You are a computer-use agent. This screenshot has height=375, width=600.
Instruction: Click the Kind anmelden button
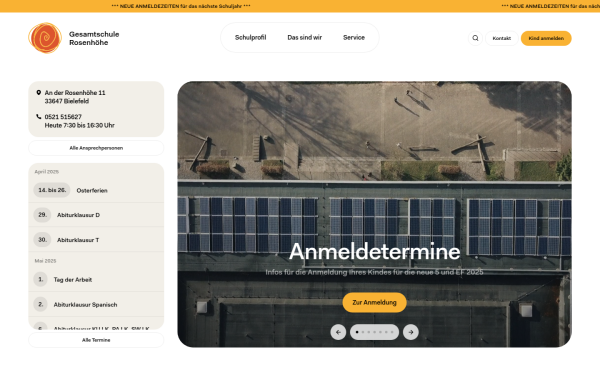point(546,38)
